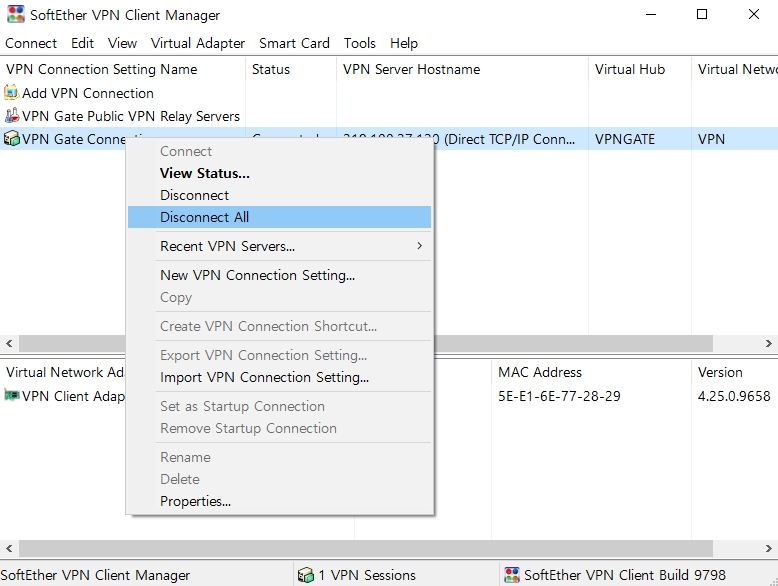
Task: Click Create VPN Connection Shortcut... entry
Action: (x=279, y=326)
